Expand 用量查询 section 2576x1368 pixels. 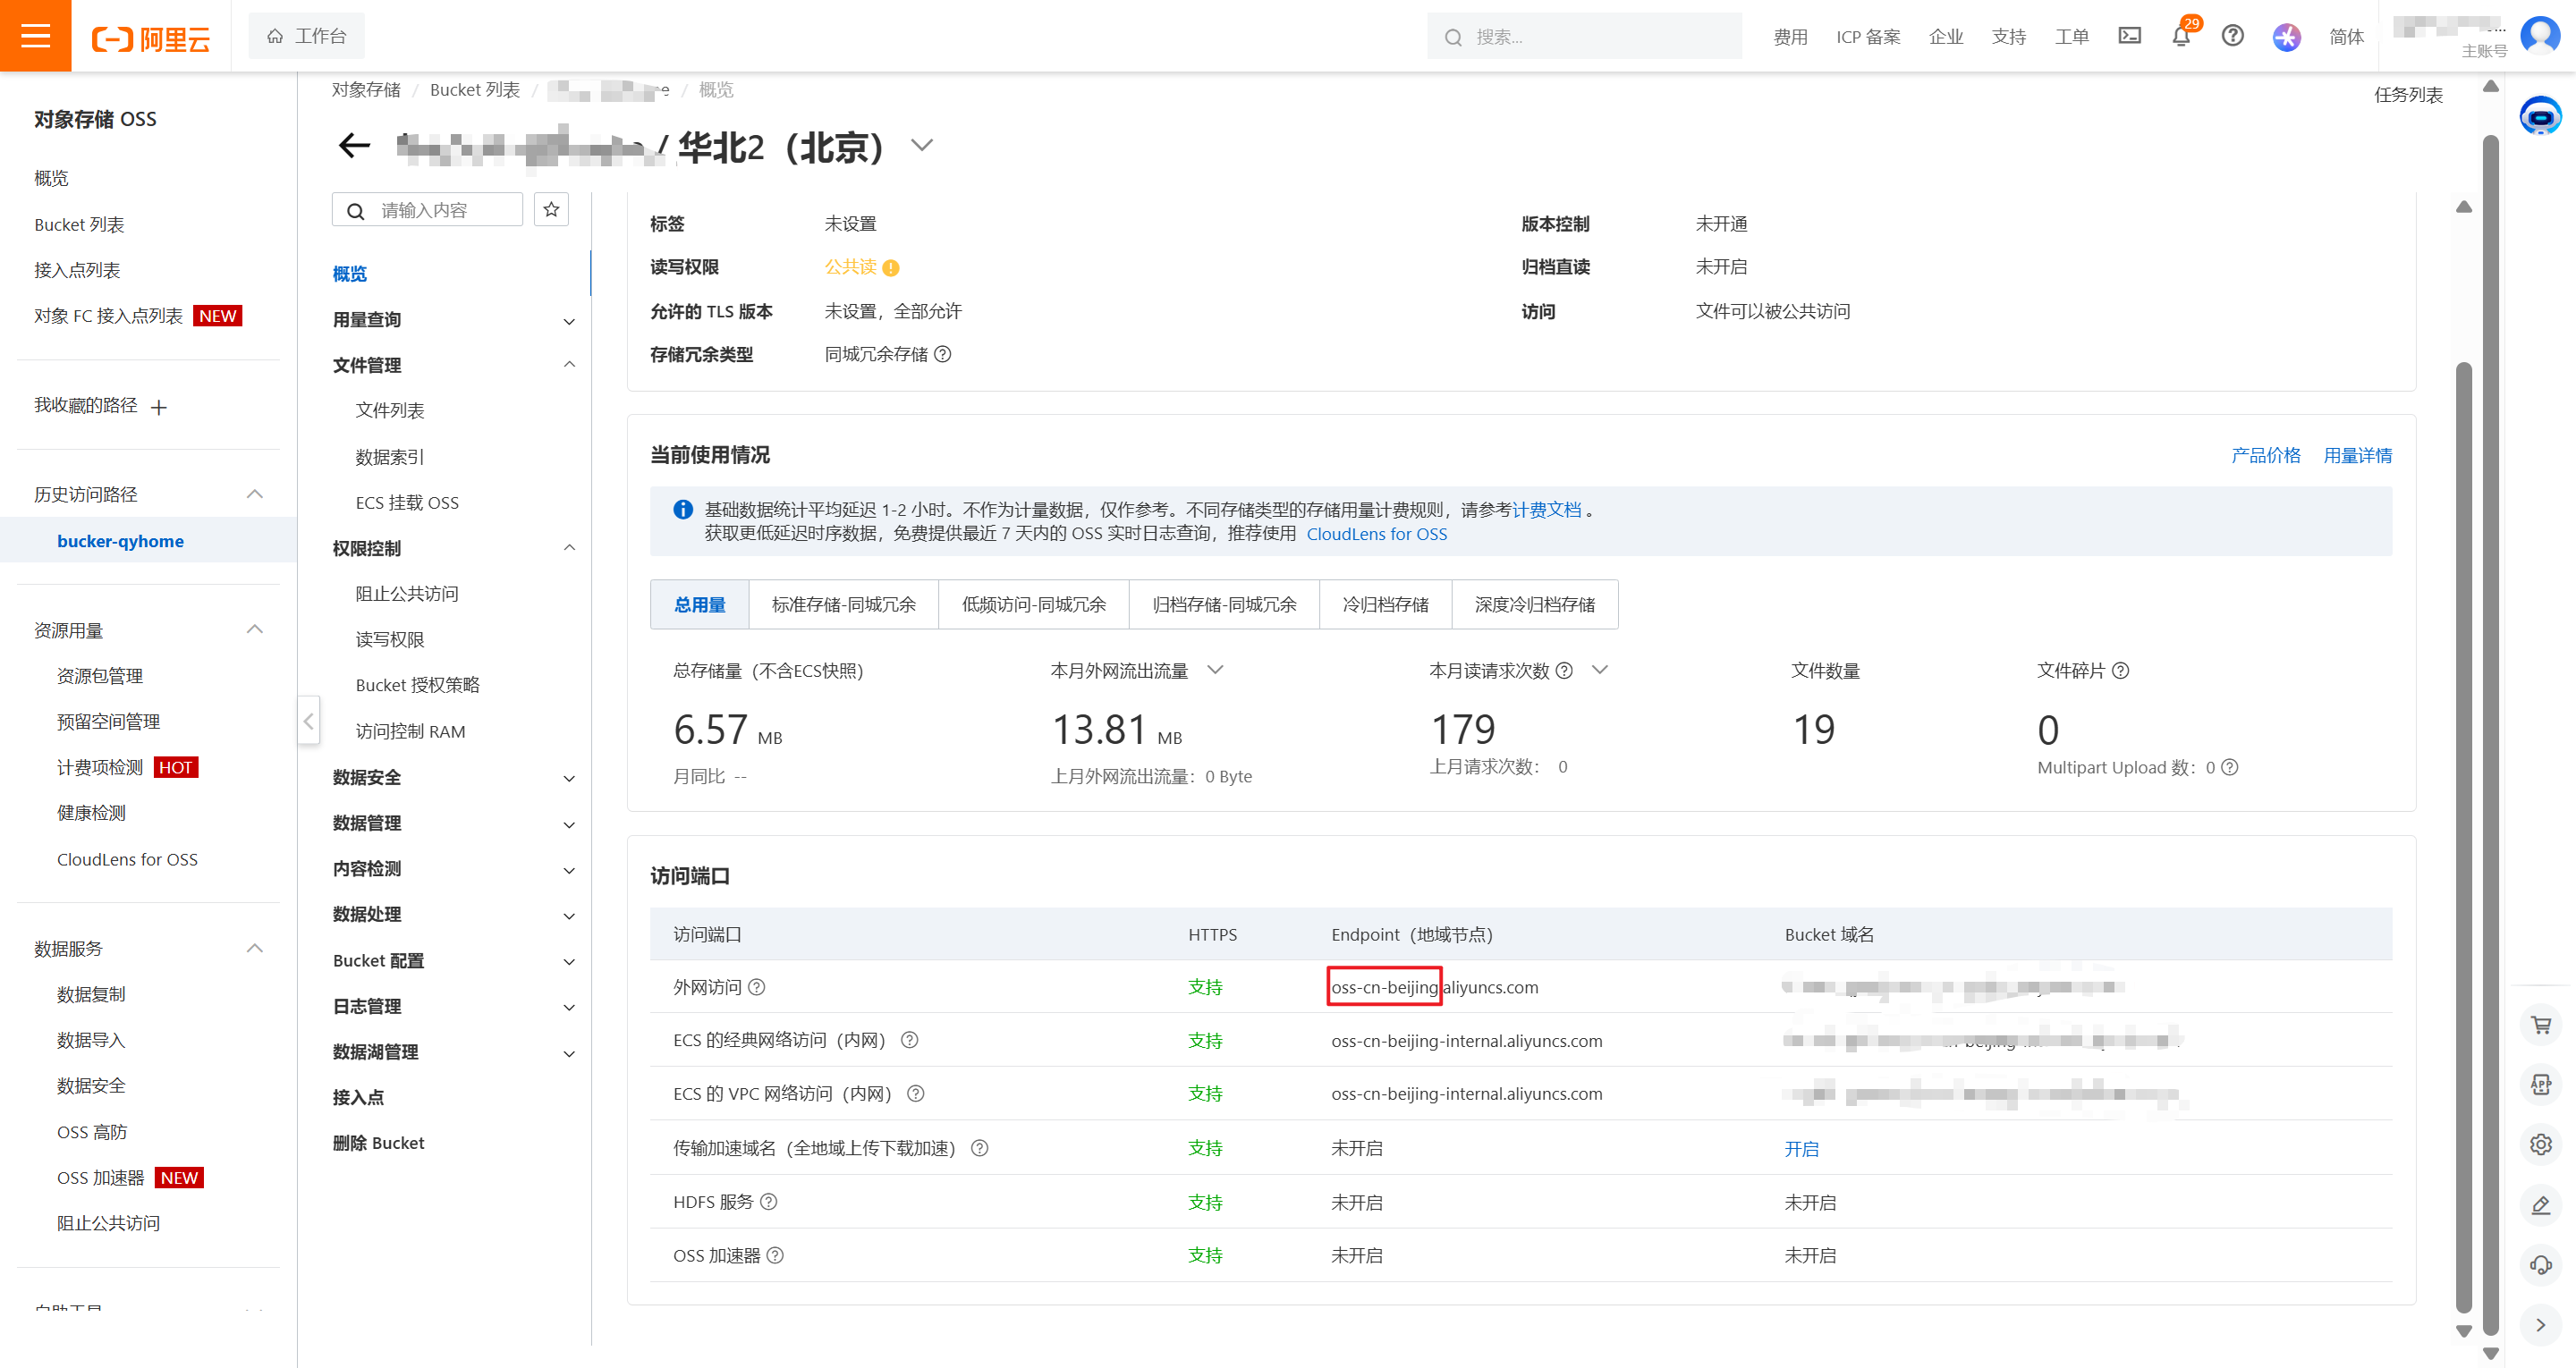click(569, 321)
